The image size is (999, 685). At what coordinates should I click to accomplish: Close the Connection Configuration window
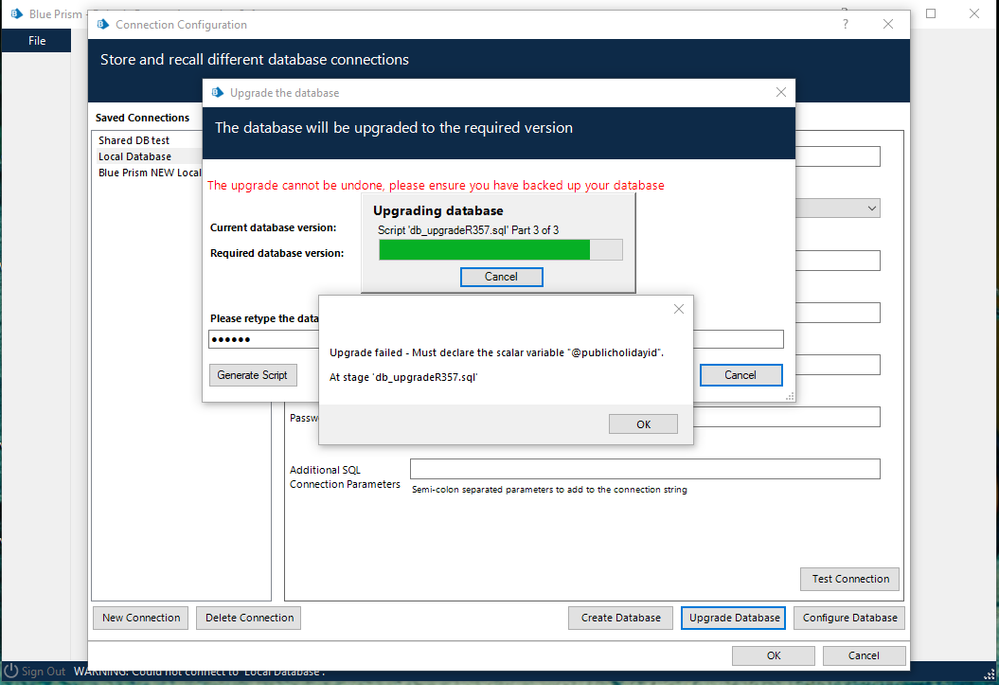coord(888,24)
